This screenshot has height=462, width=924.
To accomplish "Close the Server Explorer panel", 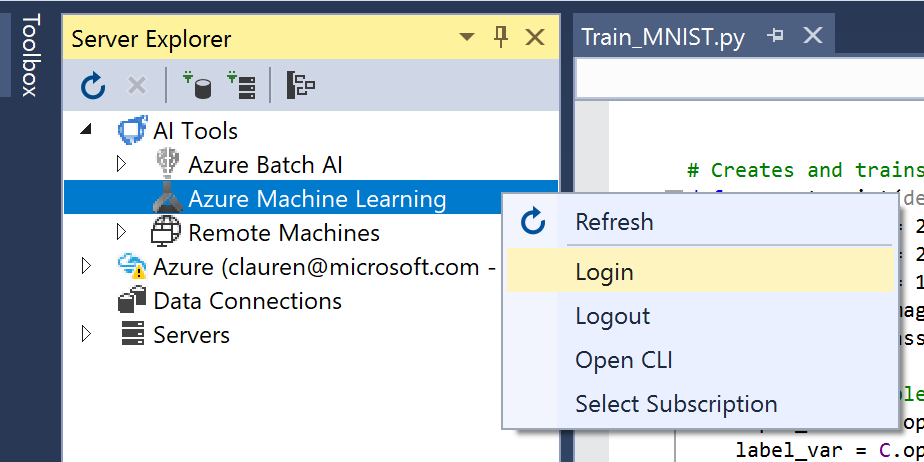I will pos(534,38).
